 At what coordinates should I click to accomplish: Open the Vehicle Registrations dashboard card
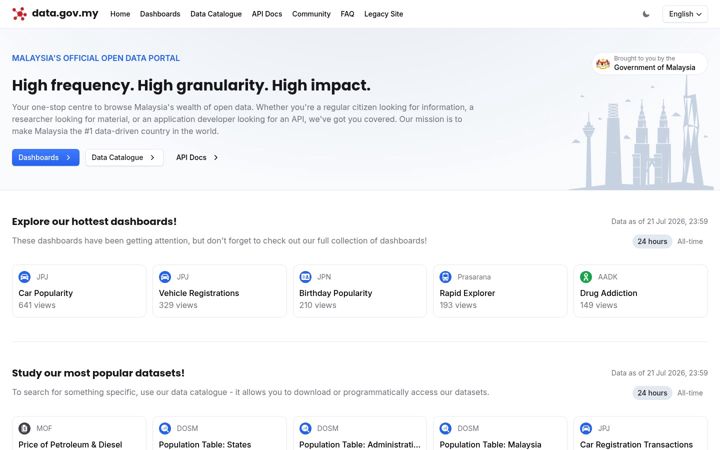coord(219,291)
